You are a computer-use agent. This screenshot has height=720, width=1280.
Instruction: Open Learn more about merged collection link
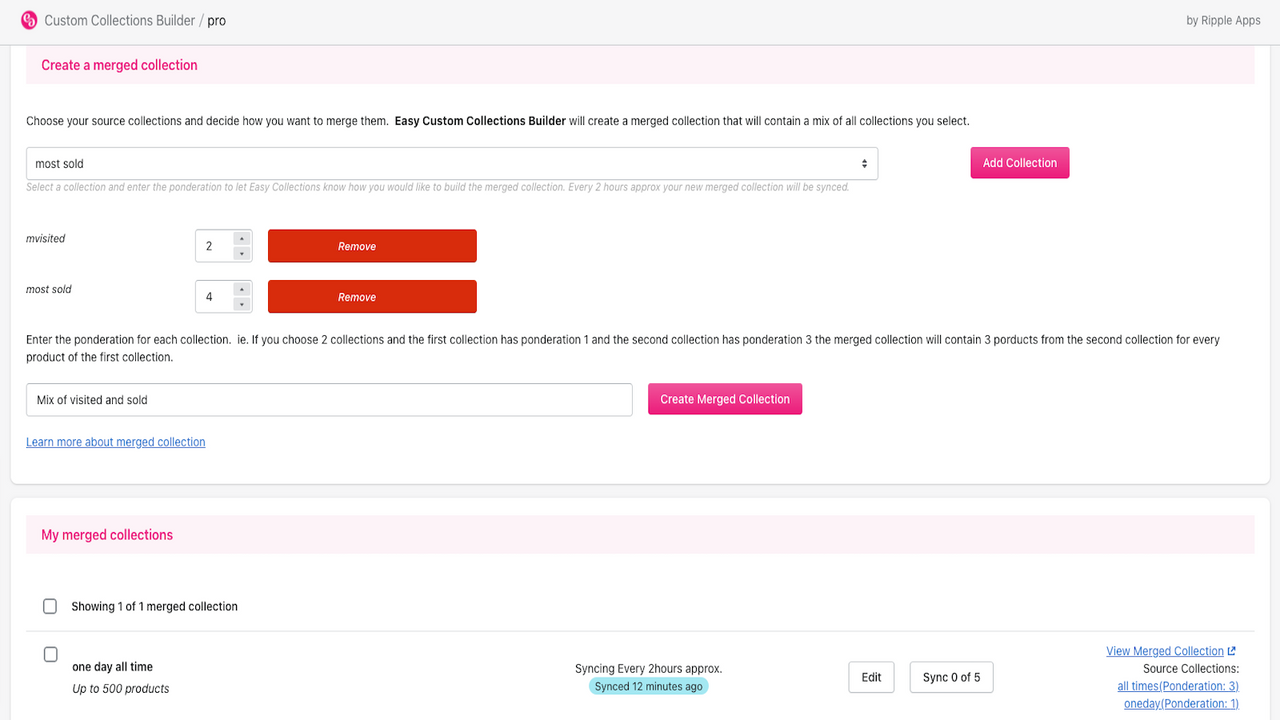point(116,442)
